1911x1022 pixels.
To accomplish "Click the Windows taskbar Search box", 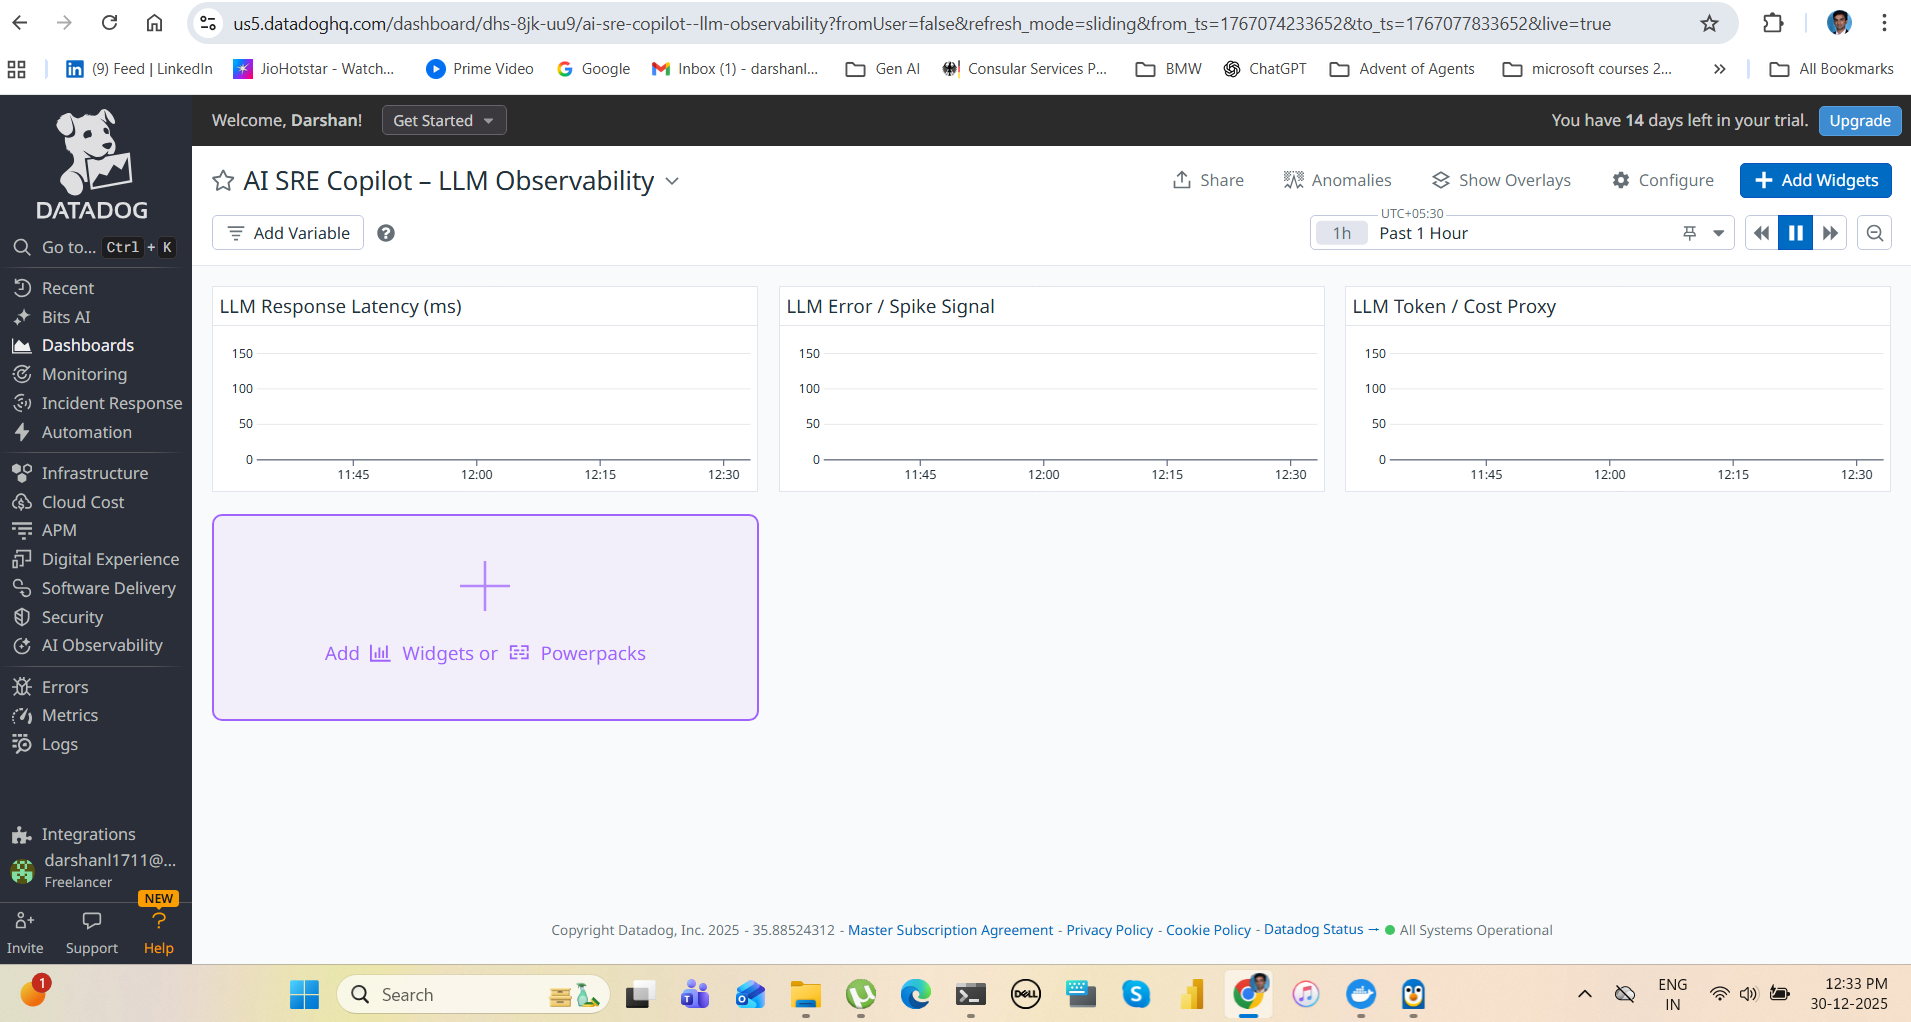I will (473, 994).
